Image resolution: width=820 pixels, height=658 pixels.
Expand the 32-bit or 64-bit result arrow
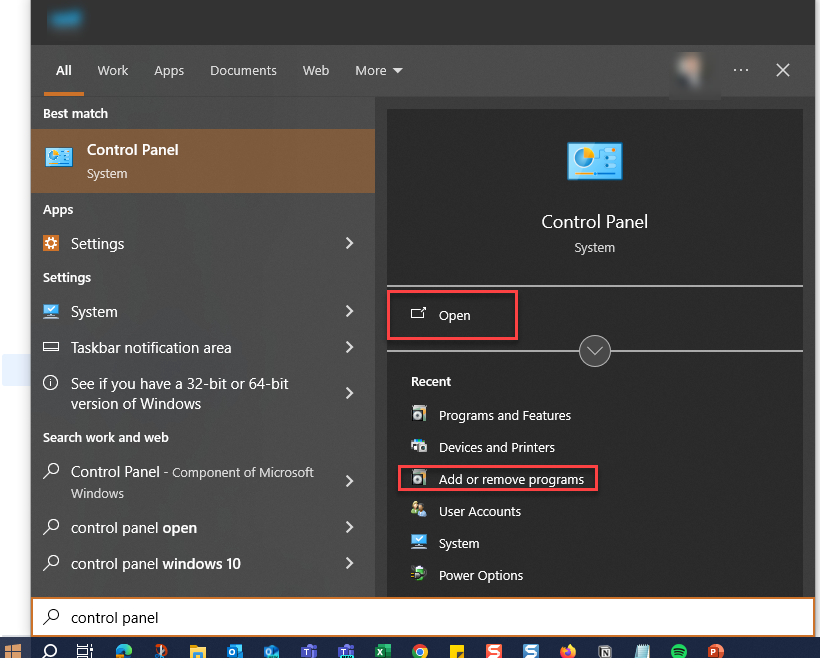point(349,393)
